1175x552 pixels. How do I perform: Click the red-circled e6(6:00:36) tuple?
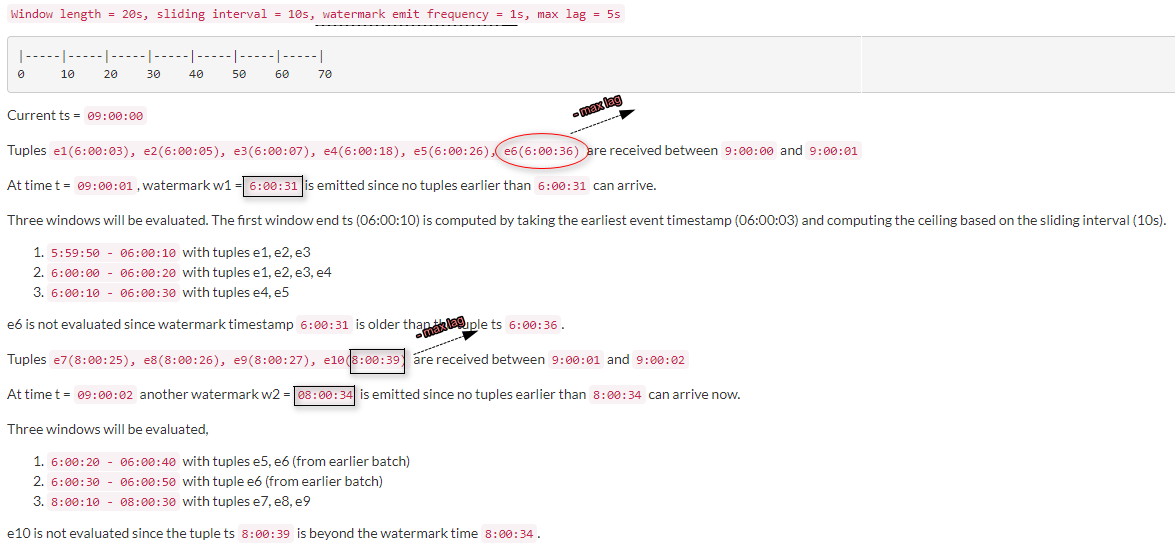click(x=541, y=151)
